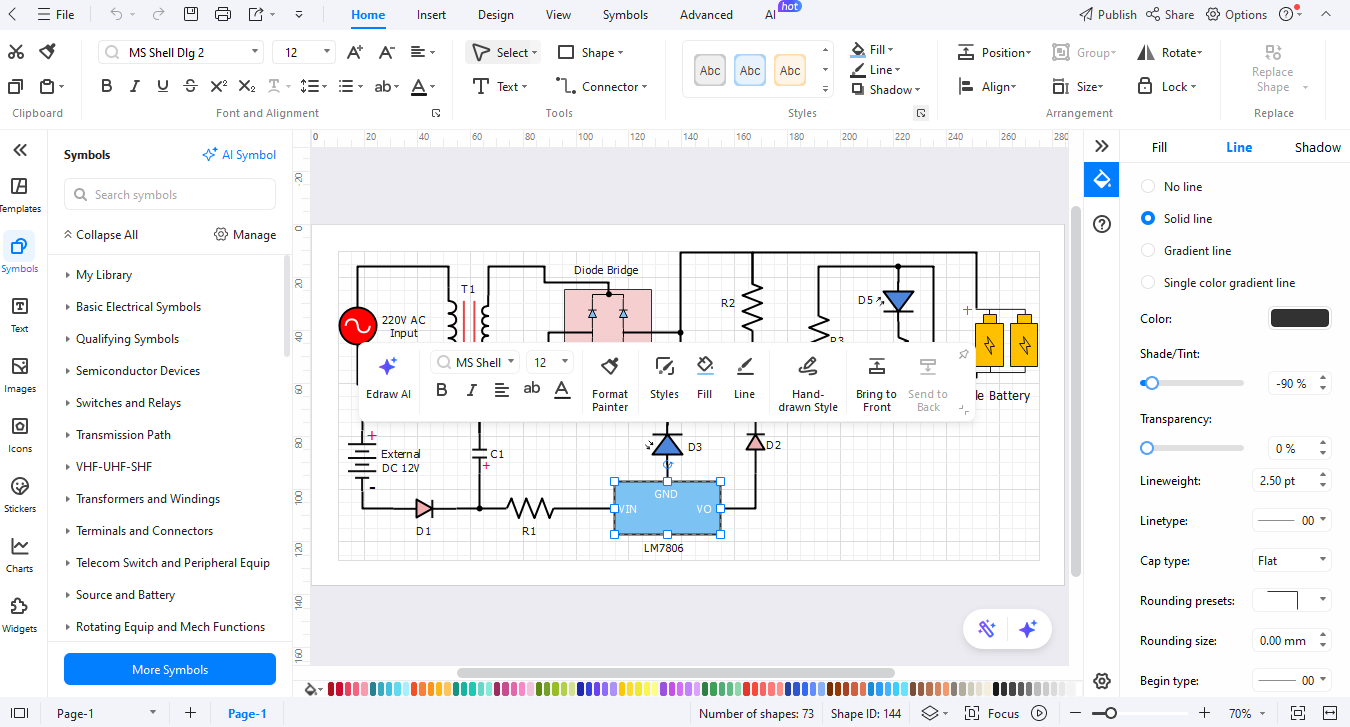The width and height of the screenshot is (1350, 727).
Task: Toggle Italic in the ribbon
Action: click(x=135, y=87)
